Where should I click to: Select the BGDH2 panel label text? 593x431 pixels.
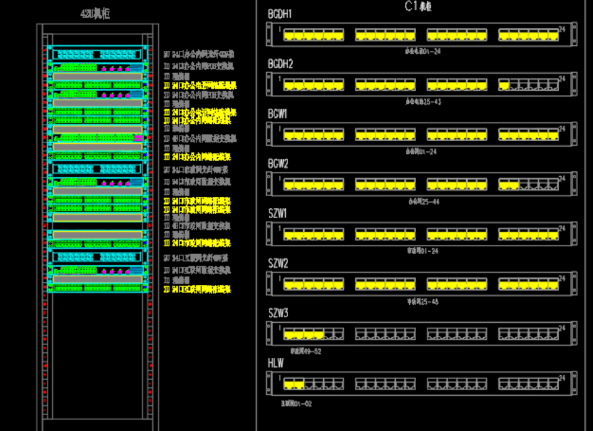pos(280,64)
